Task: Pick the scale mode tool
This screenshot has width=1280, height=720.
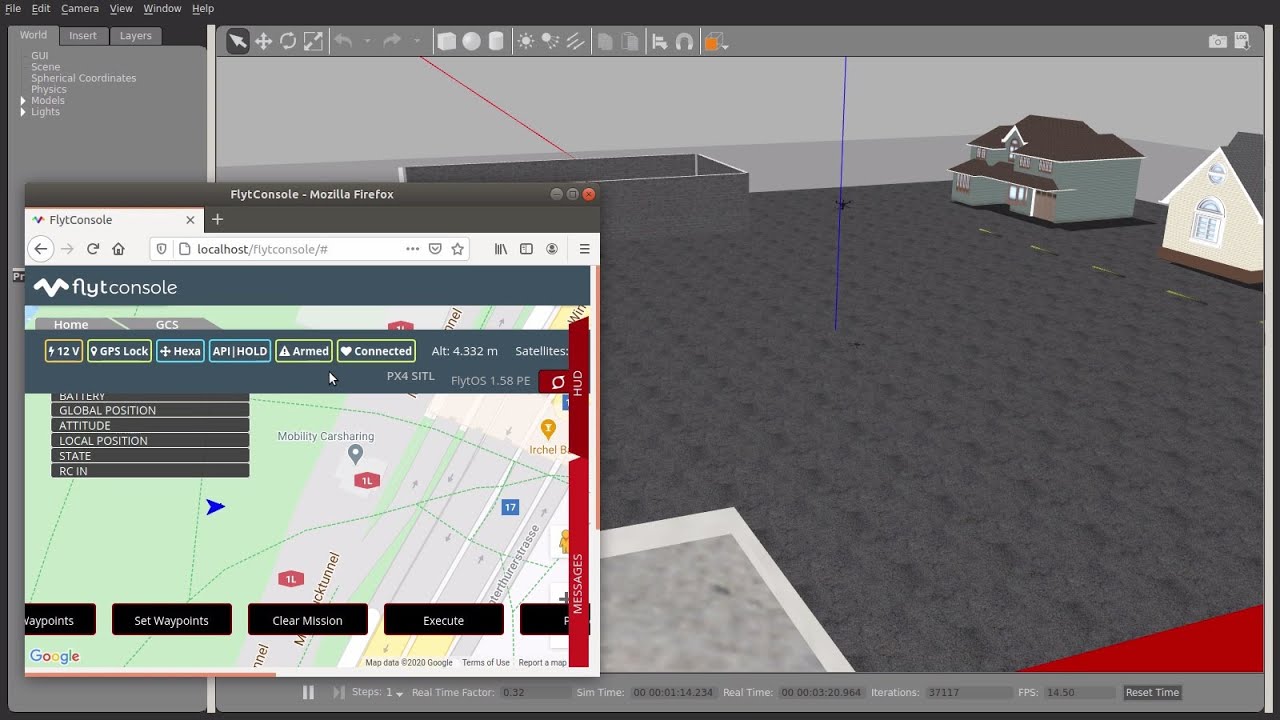Action: [313, 41]
